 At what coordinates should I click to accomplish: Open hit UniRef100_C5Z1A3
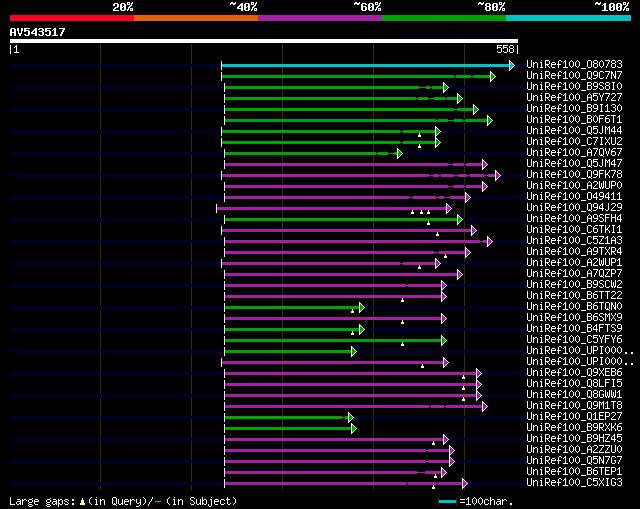(x=574, y=241)
